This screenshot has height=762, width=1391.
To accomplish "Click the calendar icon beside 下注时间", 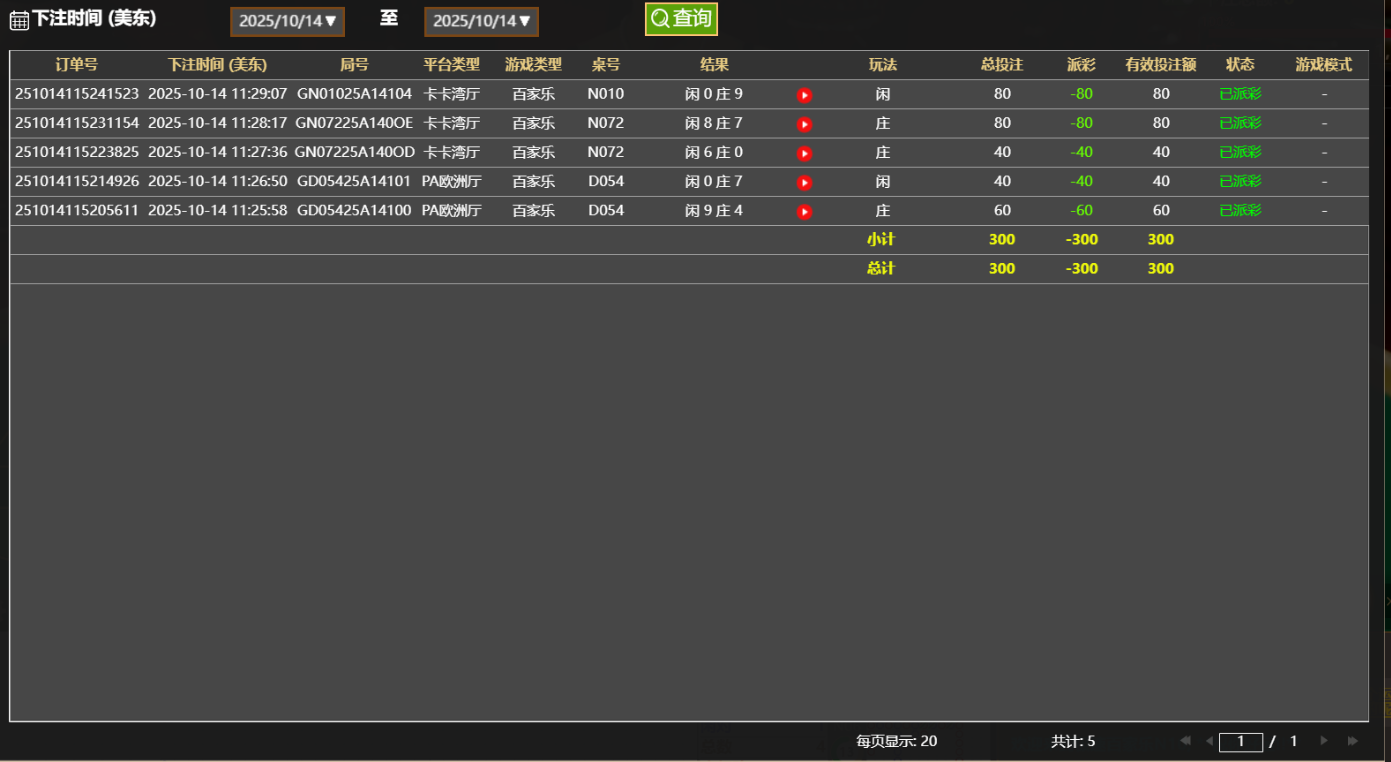I will point(19,21).
